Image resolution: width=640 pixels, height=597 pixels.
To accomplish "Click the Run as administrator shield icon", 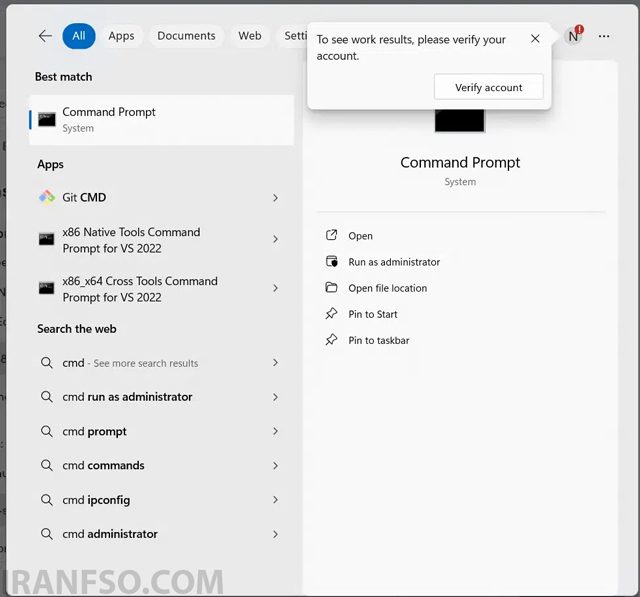I will click(331, 261).
